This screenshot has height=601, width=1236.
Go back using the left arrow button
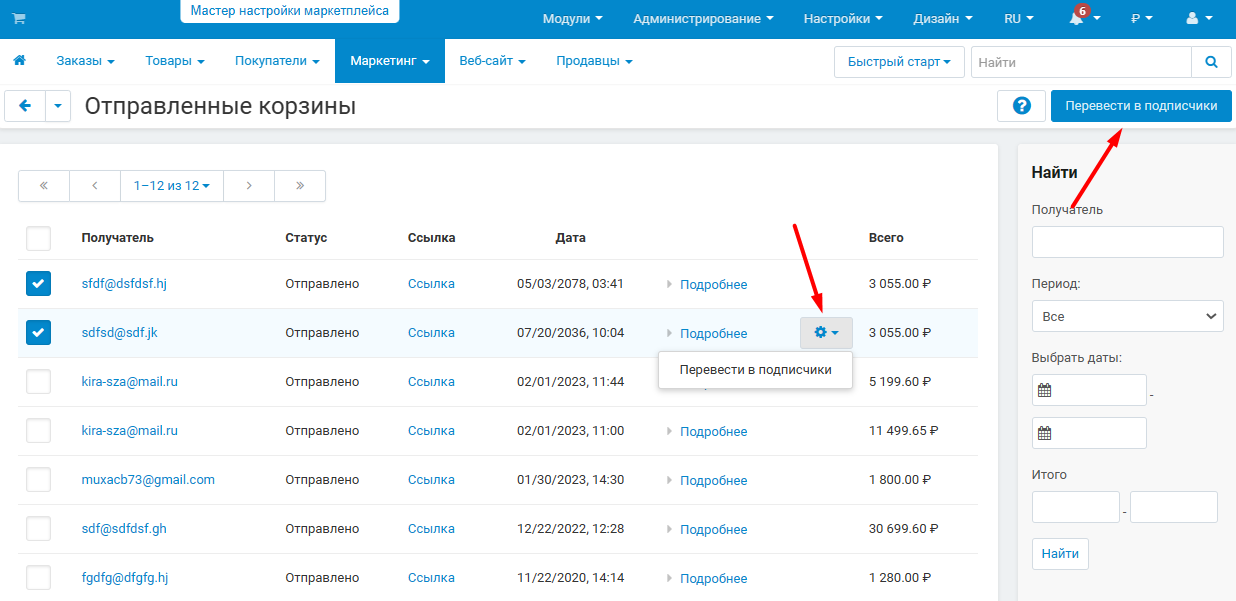point(25,106)
